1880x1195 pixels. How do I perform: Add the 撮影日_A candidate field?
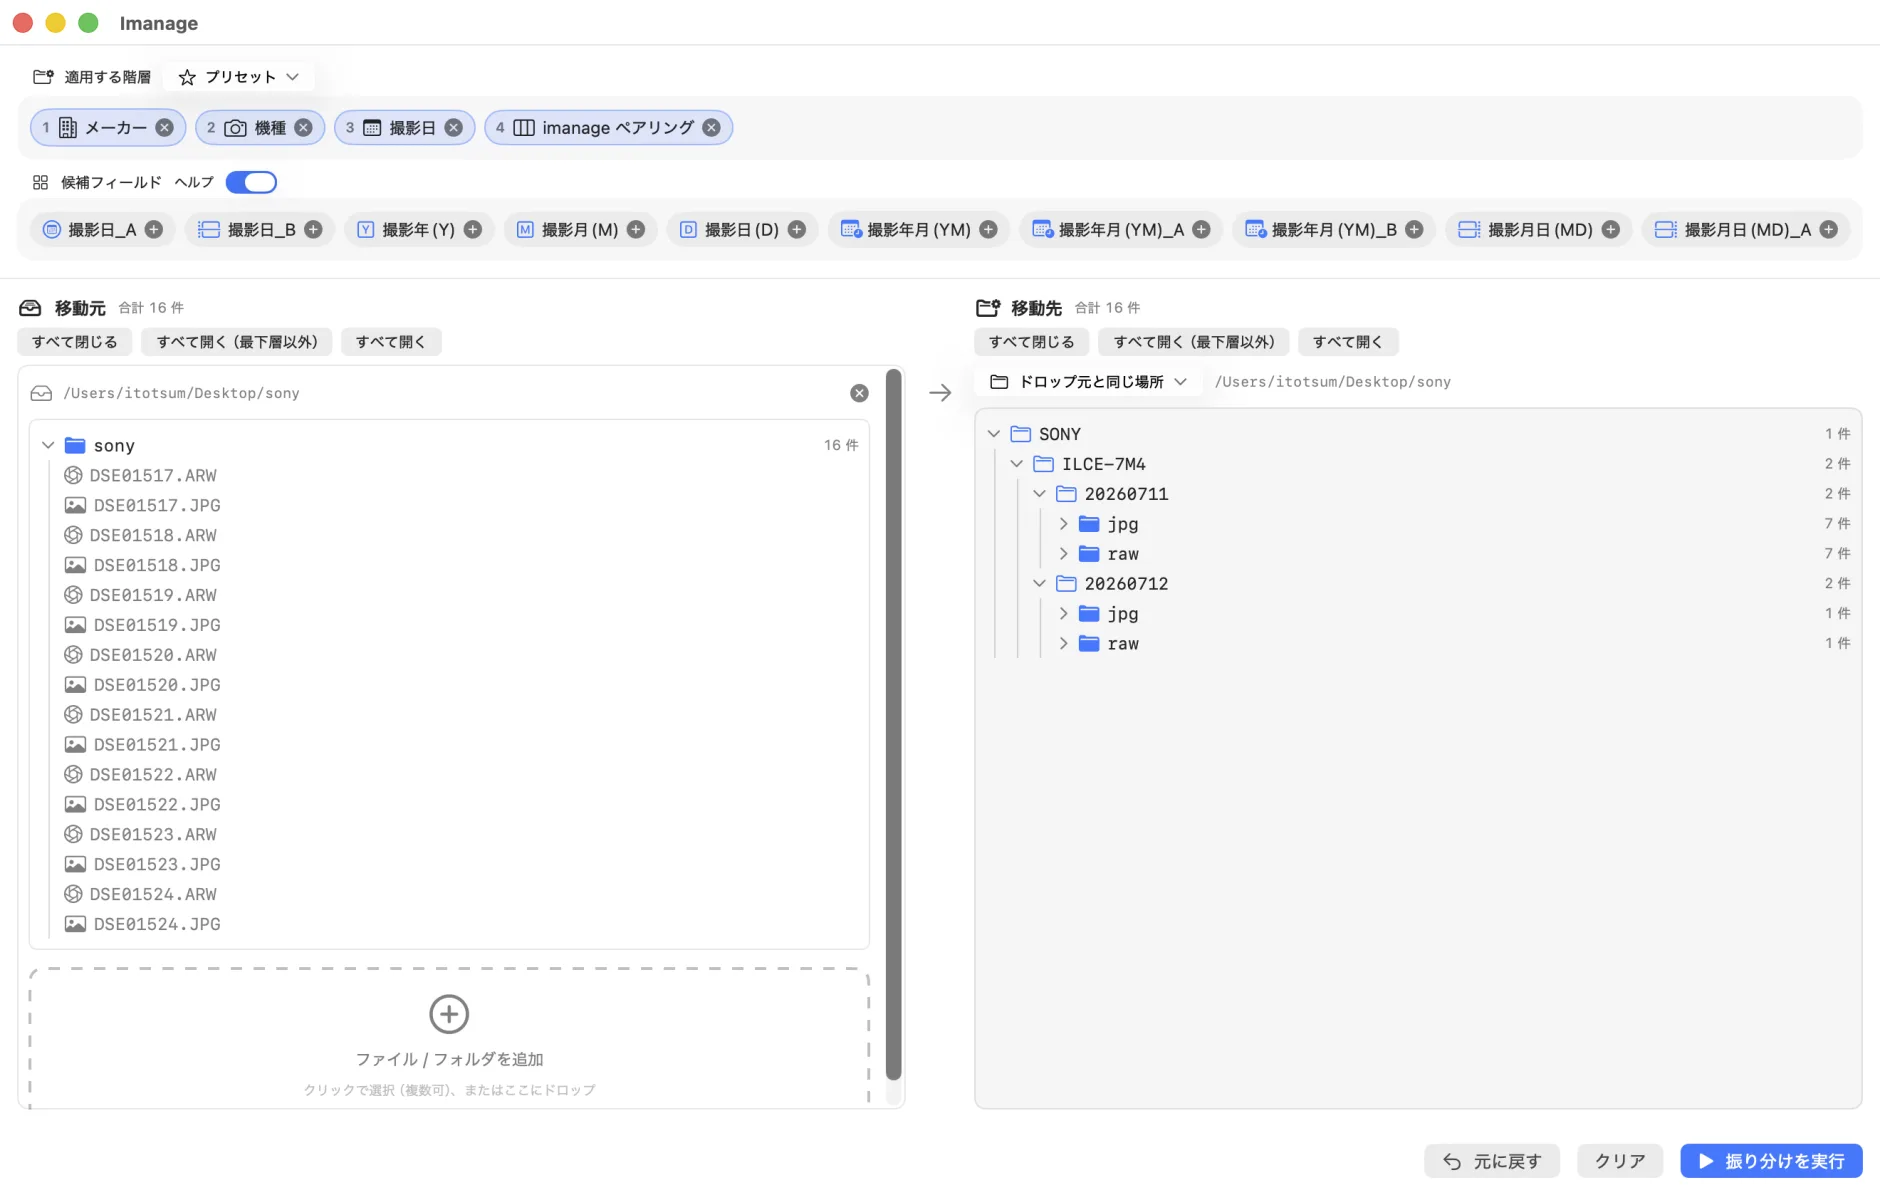click(154, 230)
